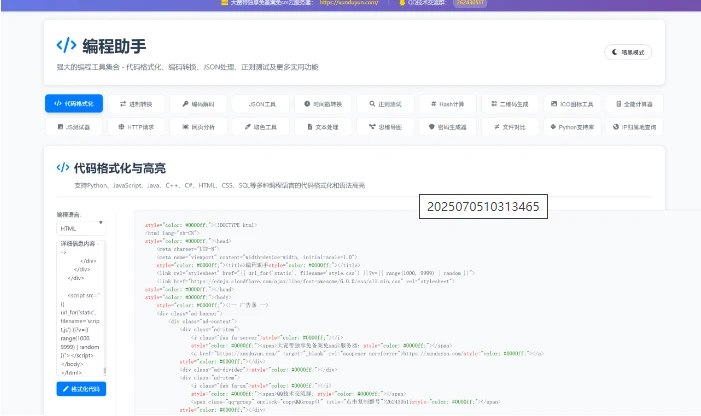Open the 代码格式化 tab
The width and height of the screenshot is (701, 416).
(74, 103)
